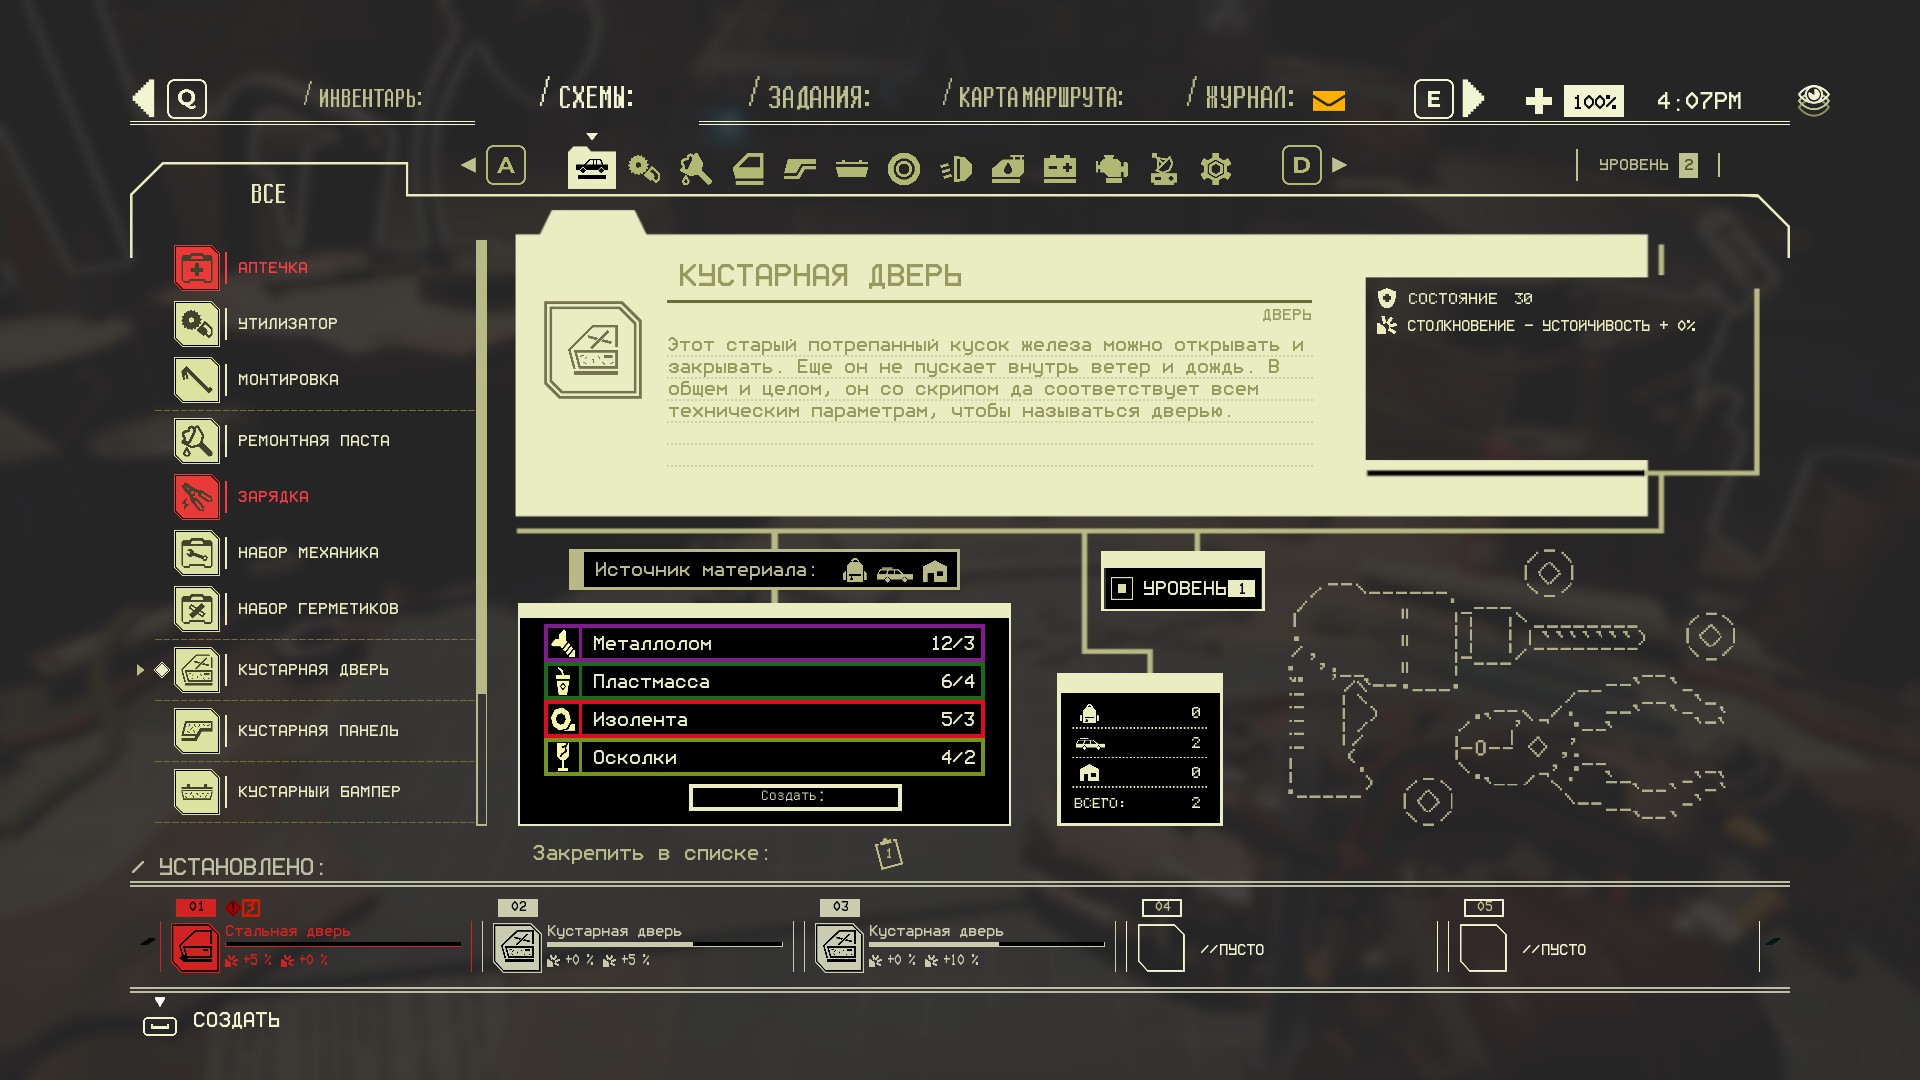Open the battery blueprint category
The width and height of the screenshot is (1920, 1080).
[1059, 168]
